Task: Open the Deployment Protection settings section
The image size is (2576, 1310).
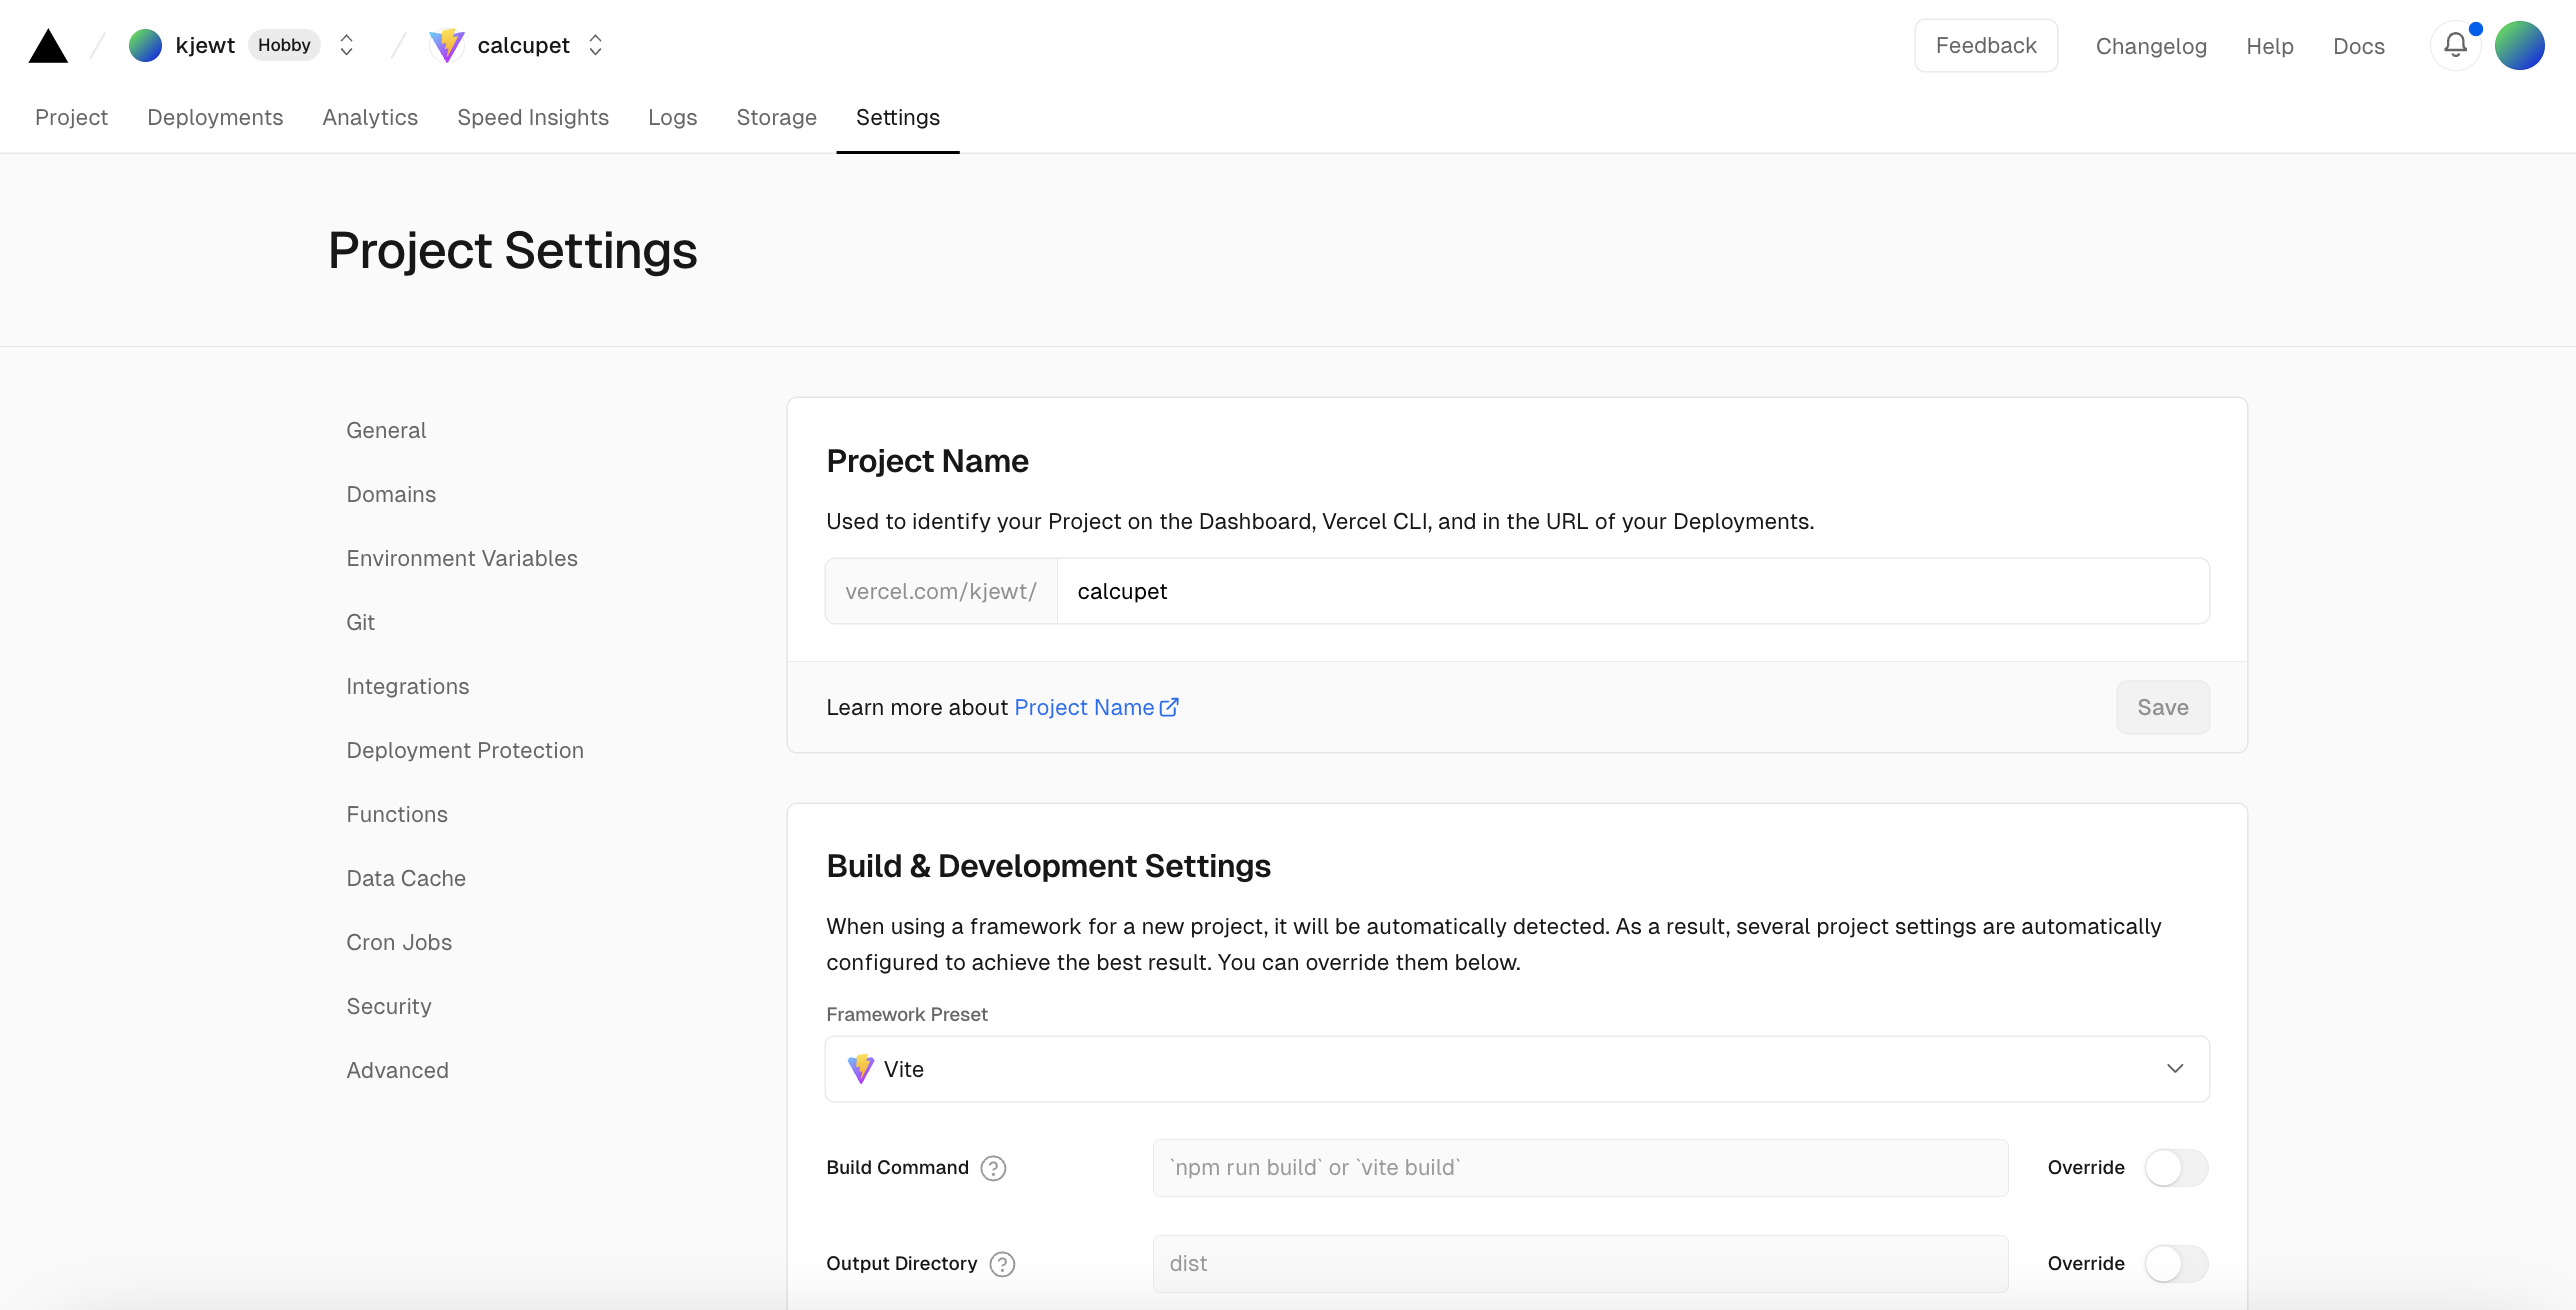Action: (x=465, y=750)
